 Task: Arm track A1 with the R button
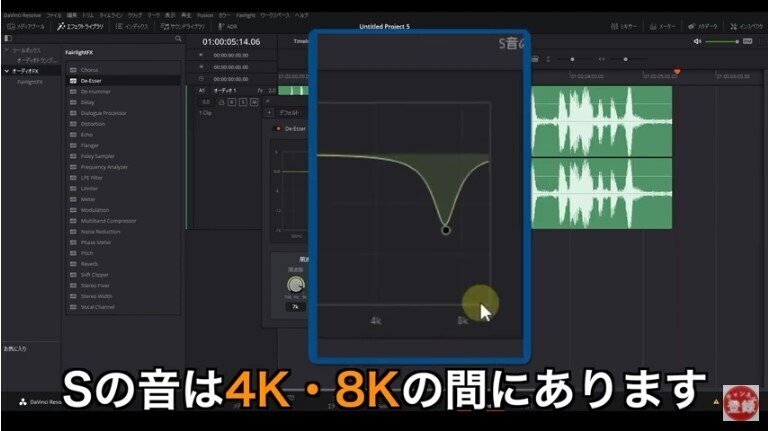(232, 102)
